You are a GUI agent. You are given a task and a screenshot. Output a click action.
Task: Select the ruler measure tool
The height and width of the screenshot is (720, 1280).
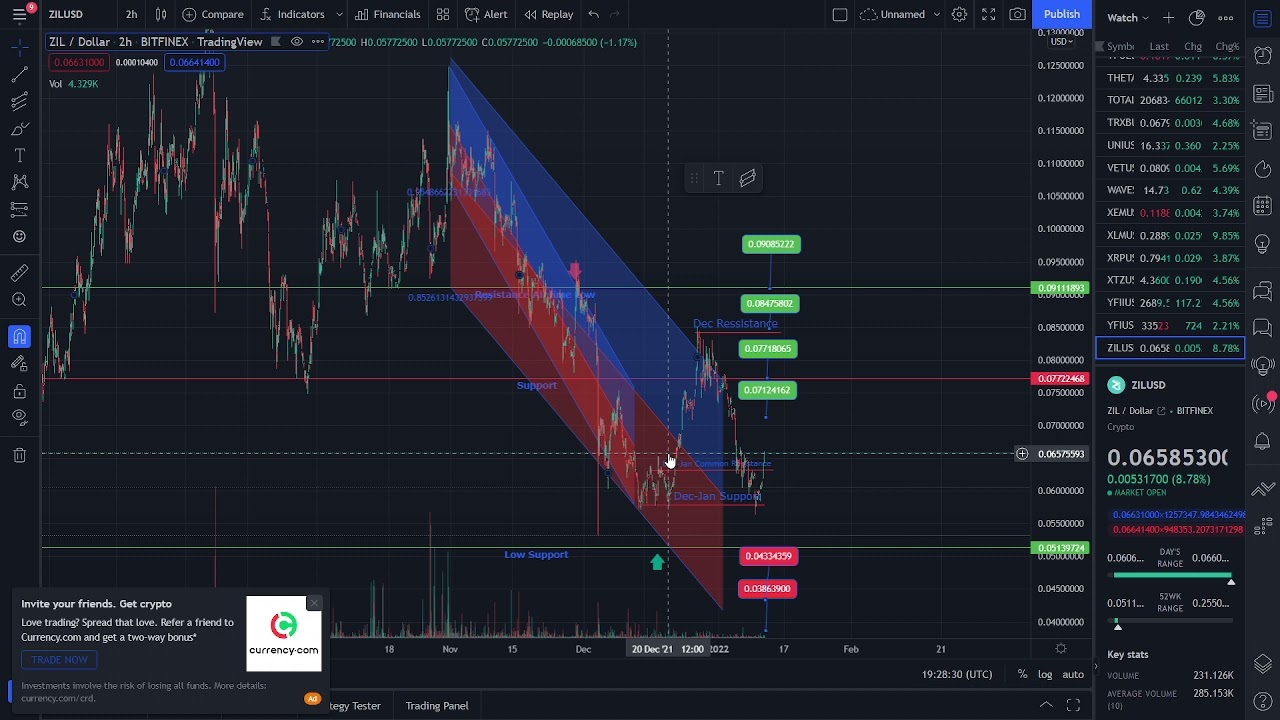[x=19, y=273]
